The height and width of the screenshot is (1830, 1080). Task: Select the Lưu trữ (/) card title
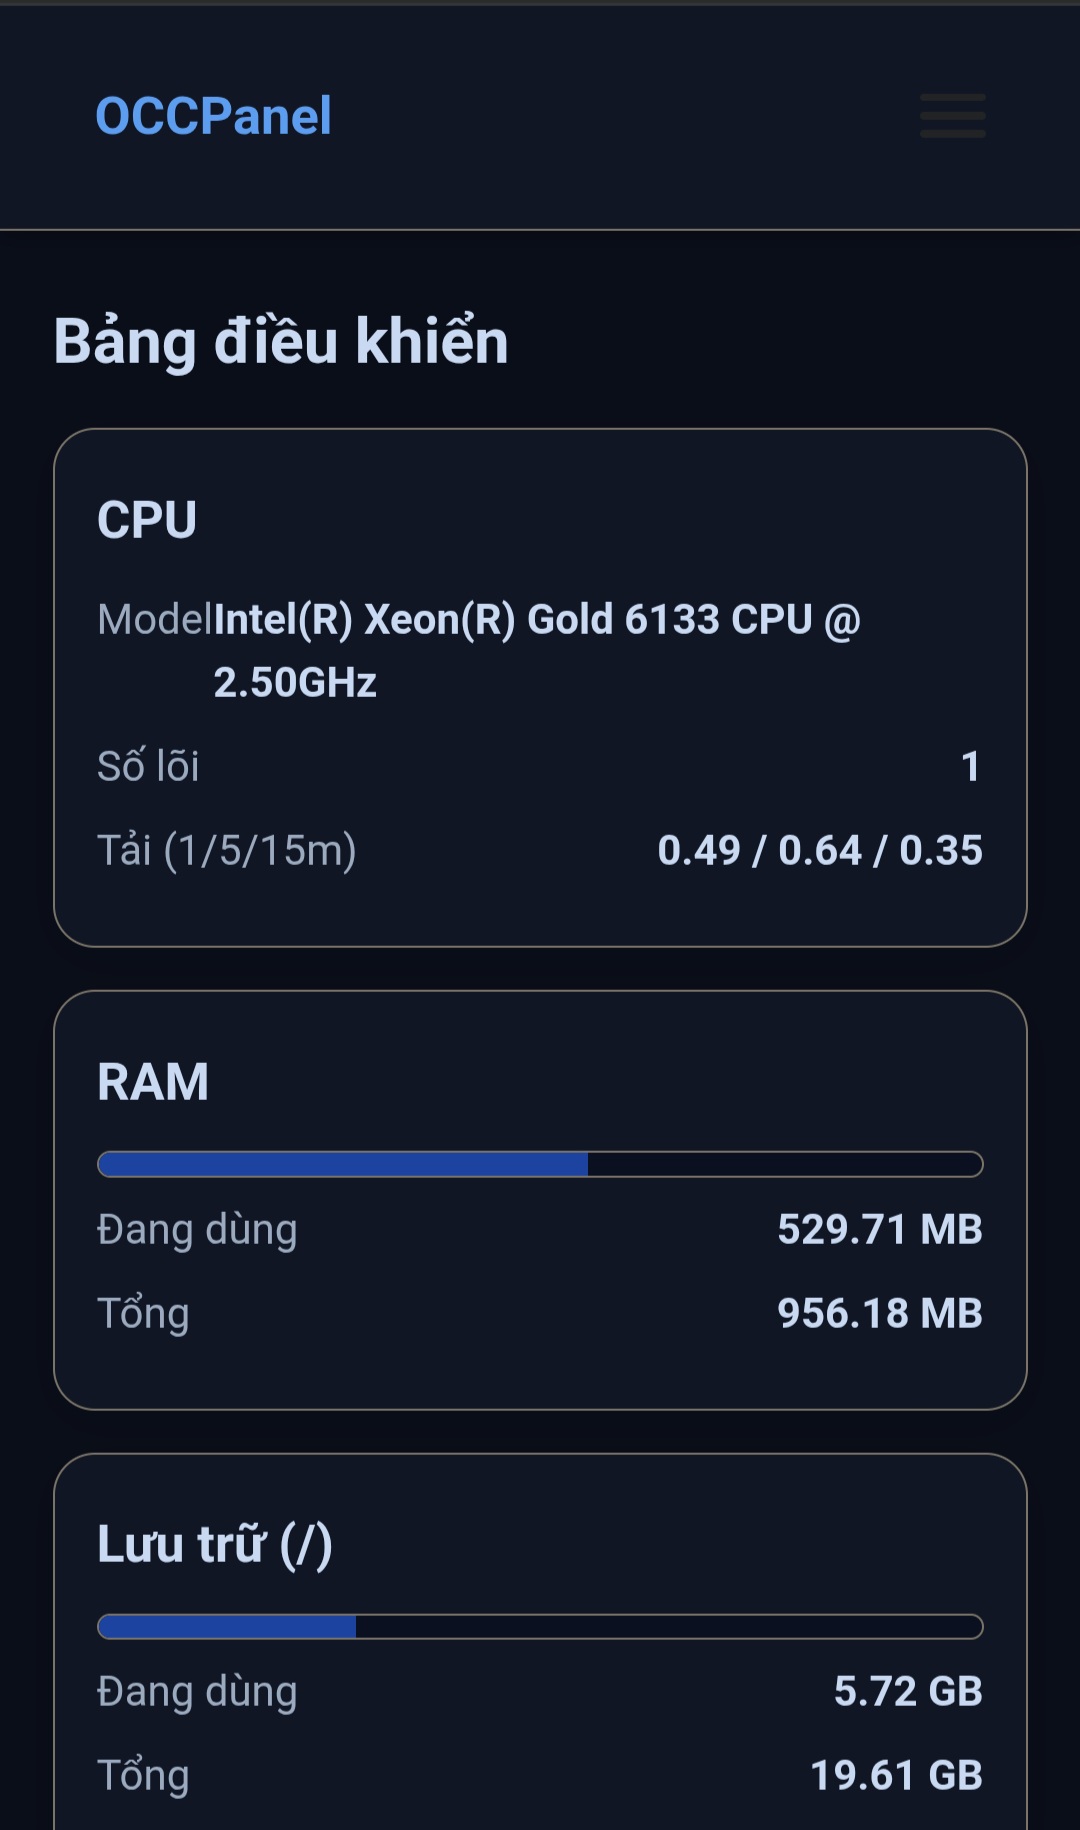coord(214,1544)
